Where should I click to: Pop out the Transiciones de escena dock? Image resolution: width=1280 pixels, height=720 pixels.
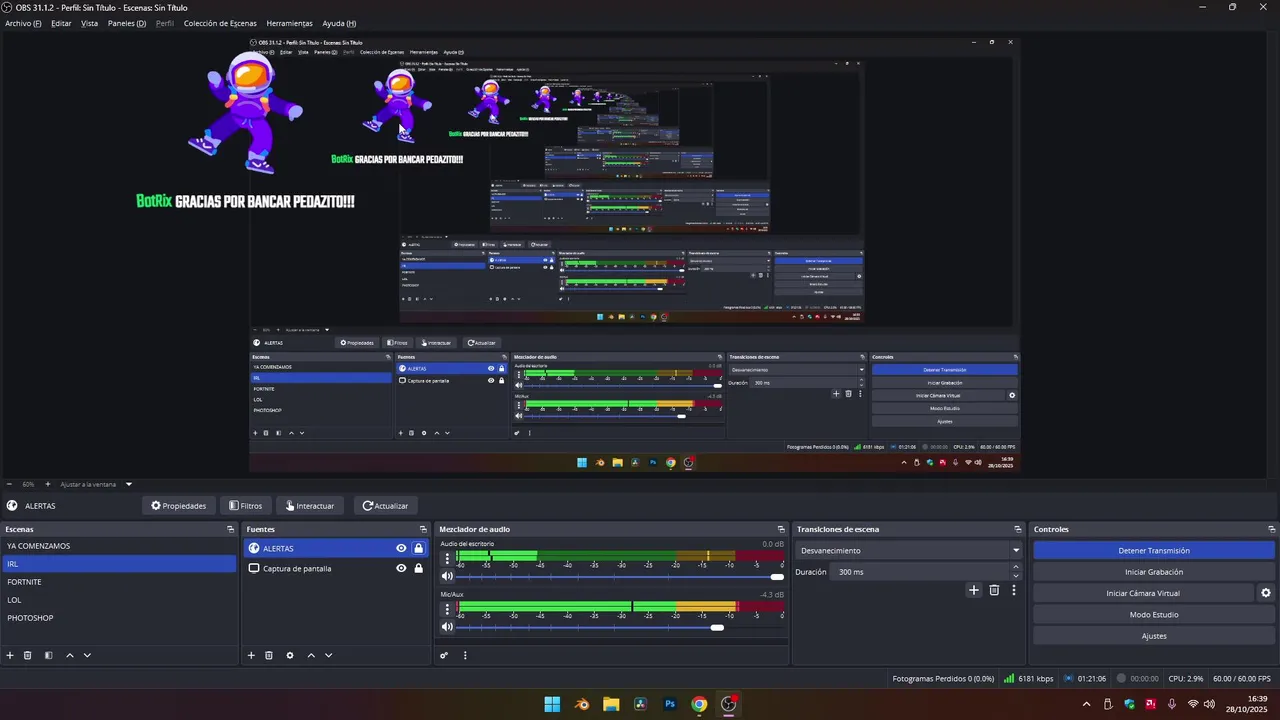tap(1018, 529)
